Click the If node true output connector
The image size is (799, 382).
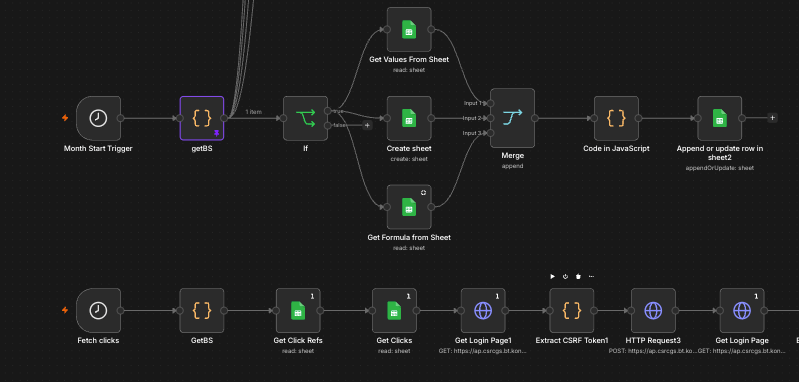click(328, 111)
